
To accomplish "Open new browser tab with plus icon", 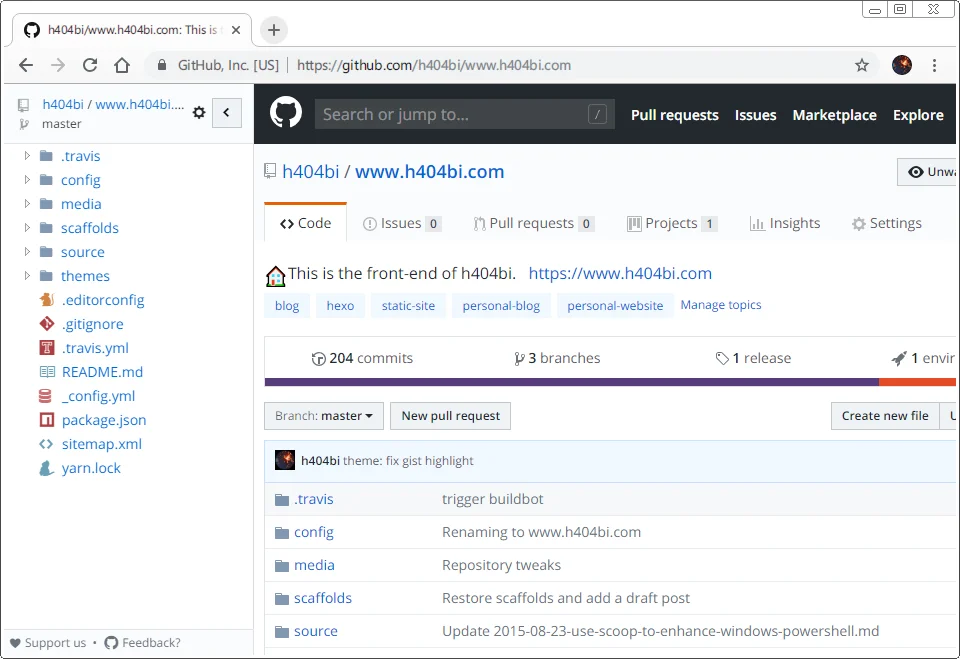I will (x=273, y=30).
